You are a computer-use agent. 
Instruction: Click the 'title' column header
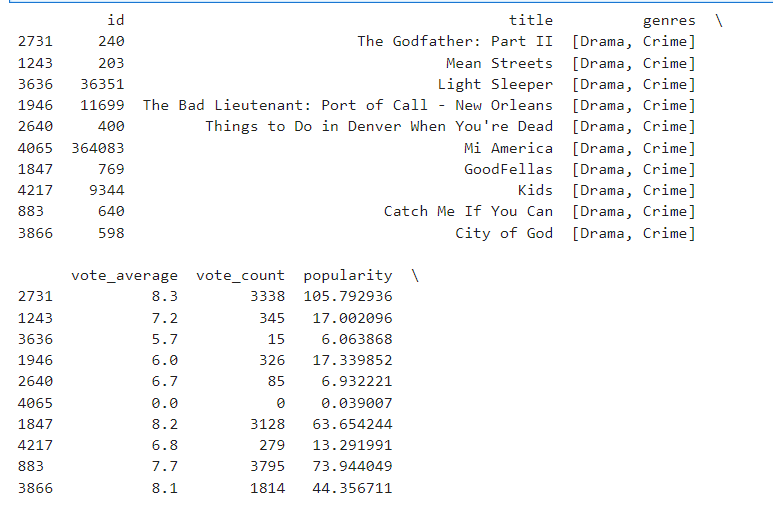(531, 20)
